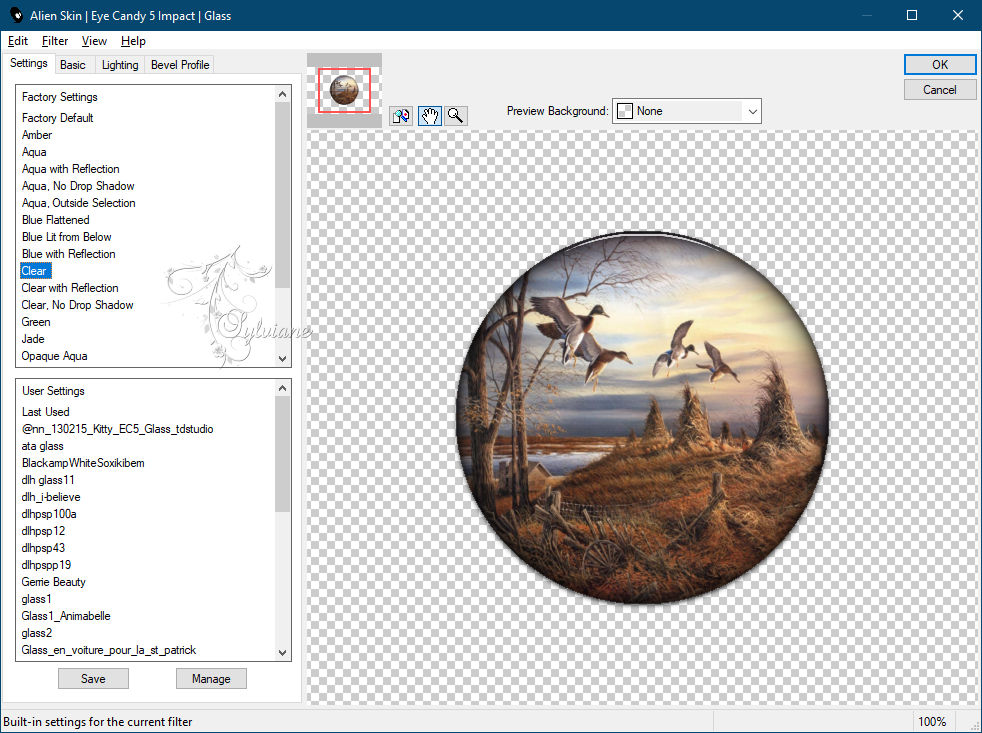Switch to the Basic tab
982x733 pixels.
point(73,65)
